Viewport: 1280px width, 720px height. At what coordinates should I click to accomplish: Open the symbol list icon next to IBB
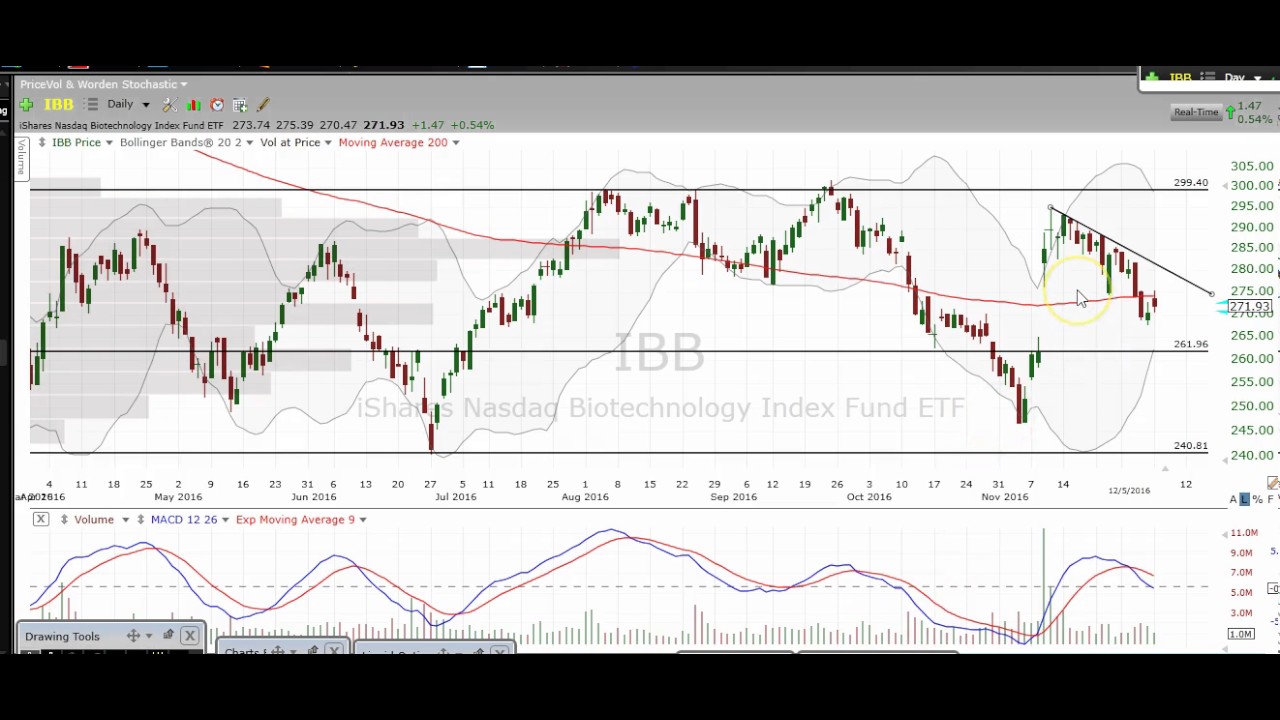tap(92, 104)
